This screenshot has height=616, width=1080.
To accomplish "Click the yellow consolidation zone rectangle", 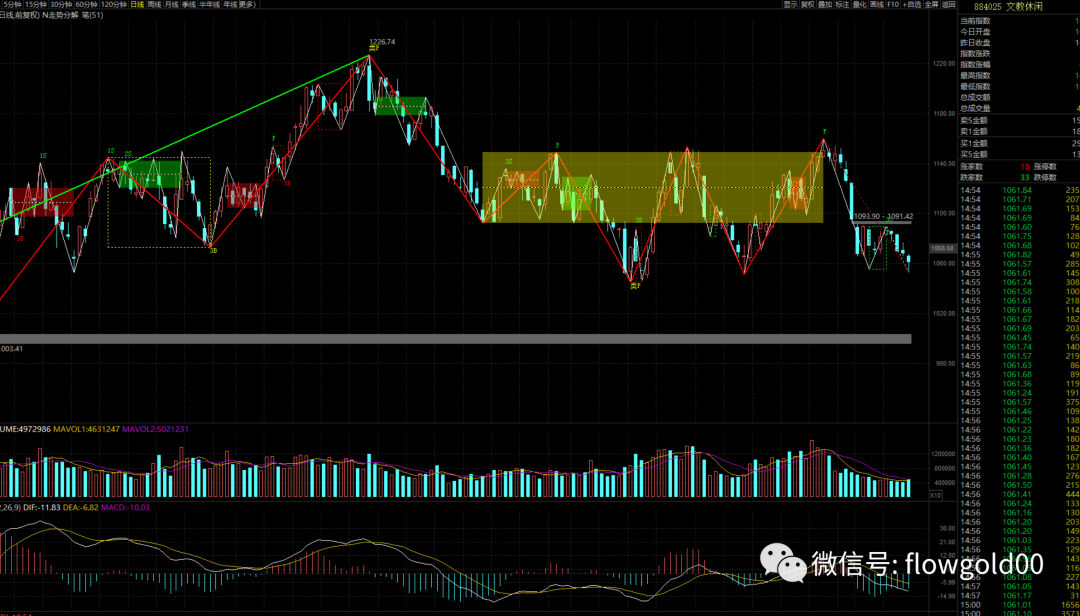I will tap(652, 187).
